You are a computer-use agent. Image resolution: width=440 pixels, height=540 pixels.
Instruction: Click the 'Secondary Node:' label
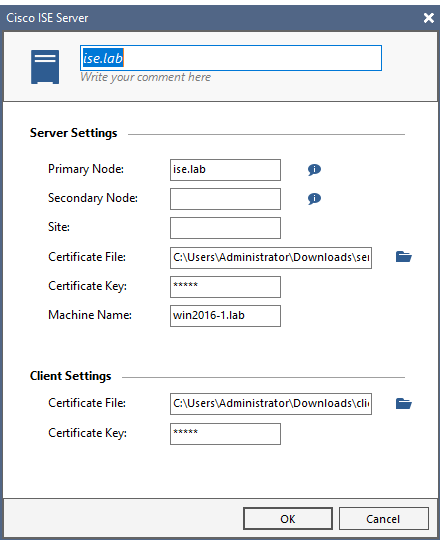click(93, 198)
